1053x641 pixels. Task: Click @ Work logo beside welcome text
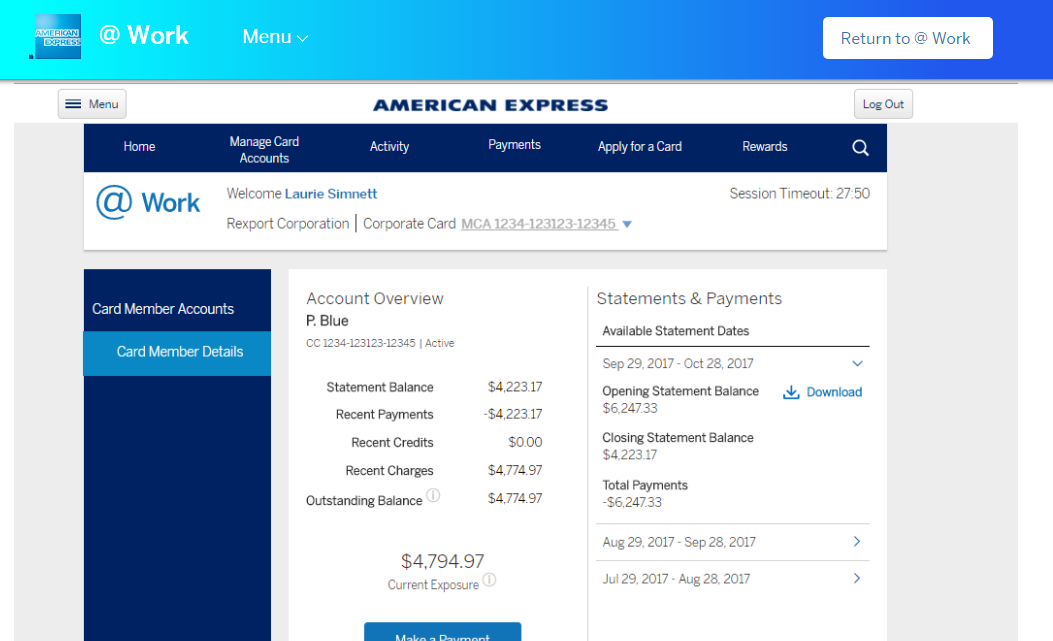pyautogui.click(x=148, y=202)
